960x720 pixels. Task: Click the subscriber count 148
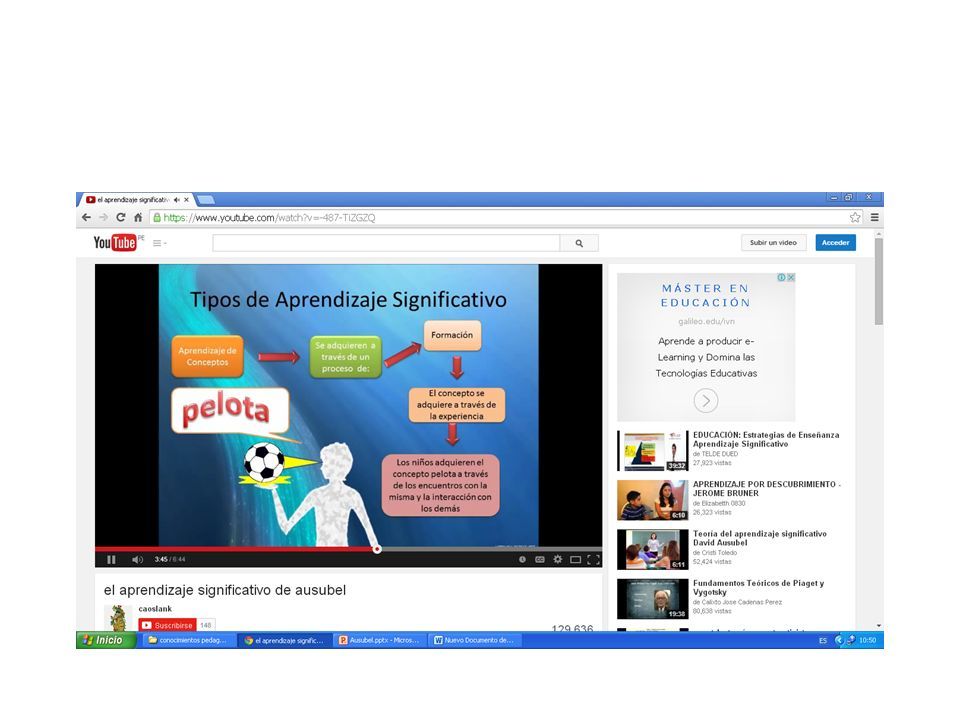click(206, 625)
